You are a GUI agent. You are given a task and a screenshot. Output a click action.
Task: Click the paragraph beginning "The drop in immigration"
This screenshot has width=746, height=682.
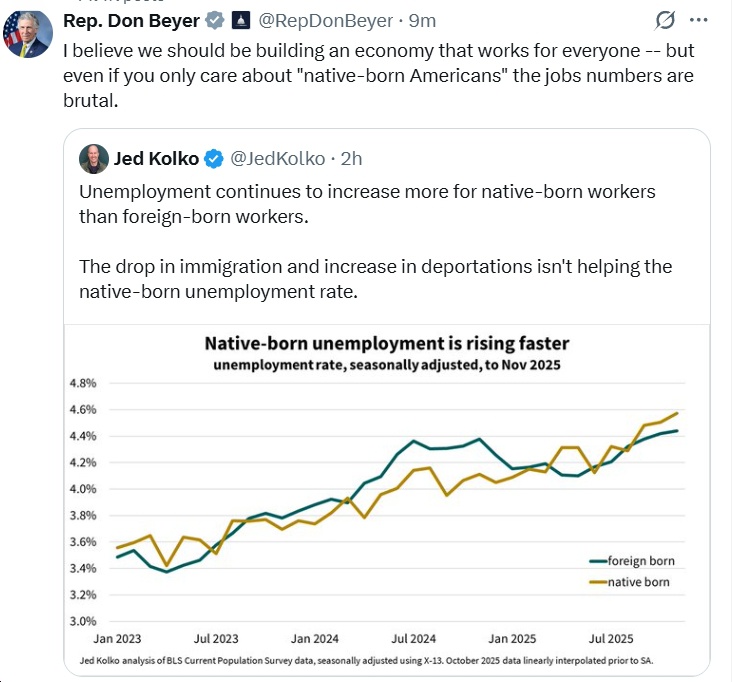(x=375, y=279)
